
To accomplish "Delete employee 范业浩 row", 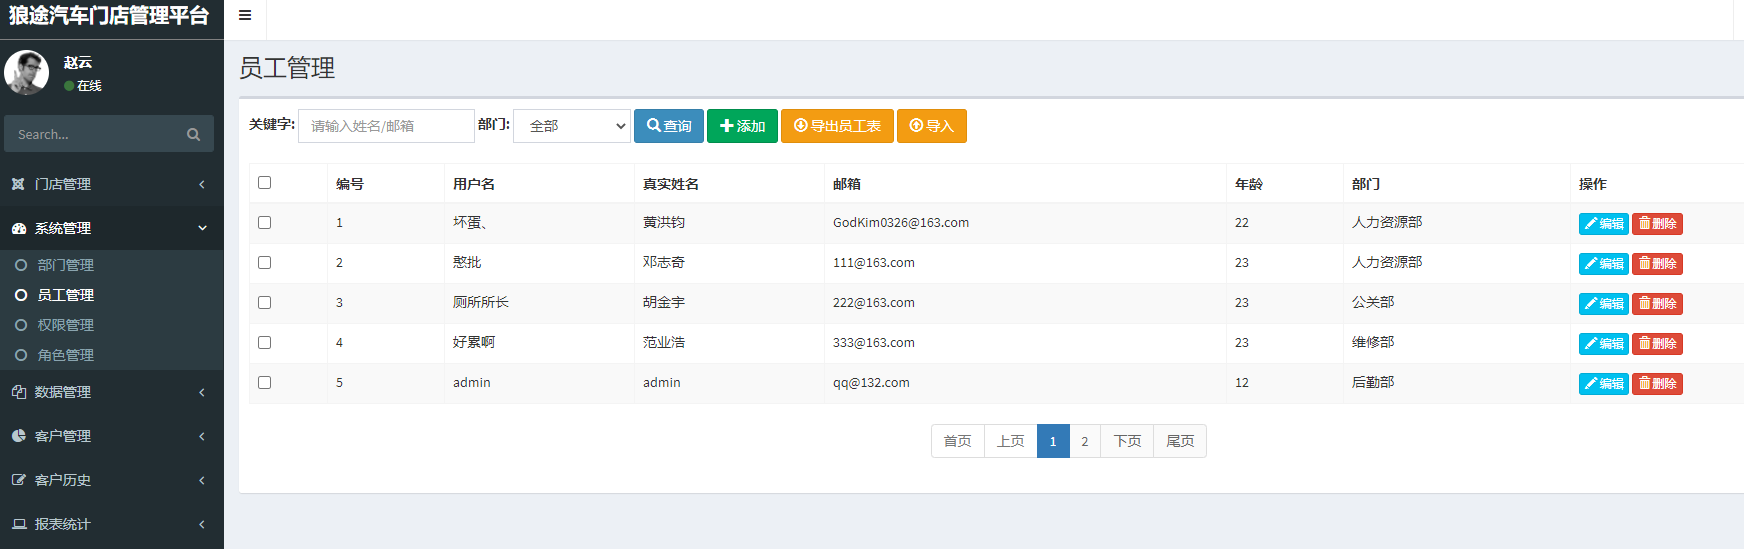I will (x=1657, y=344).
